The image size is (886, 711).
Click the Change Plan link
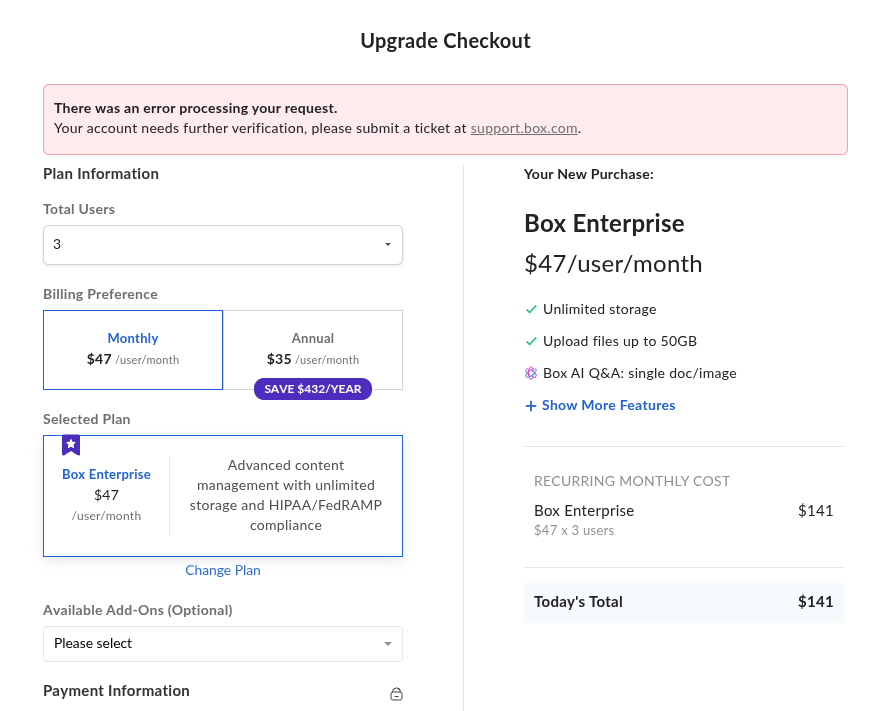[223, 570]
